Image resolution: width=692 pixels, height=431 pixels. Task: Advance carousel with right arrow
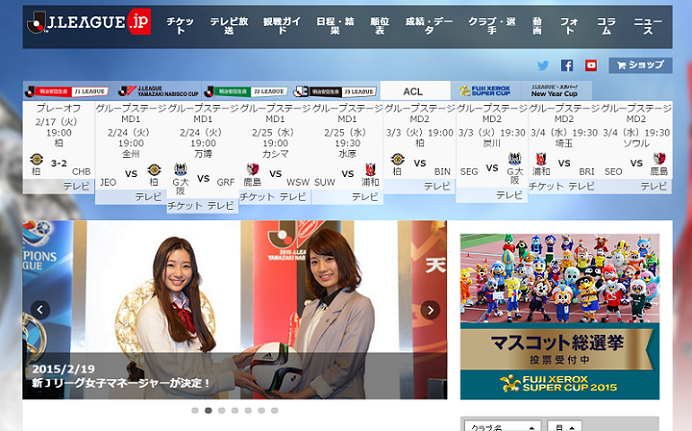(430, 310)
